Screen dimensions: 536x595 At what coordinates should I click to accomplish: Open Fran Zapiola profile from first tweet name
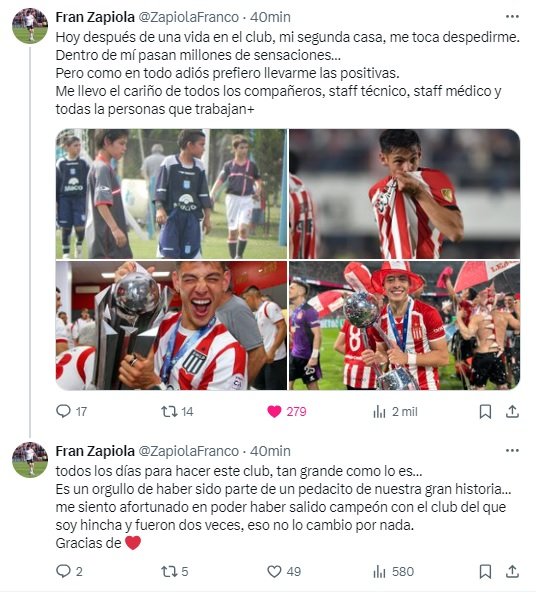pyautogui.click(x=95, y=17)
